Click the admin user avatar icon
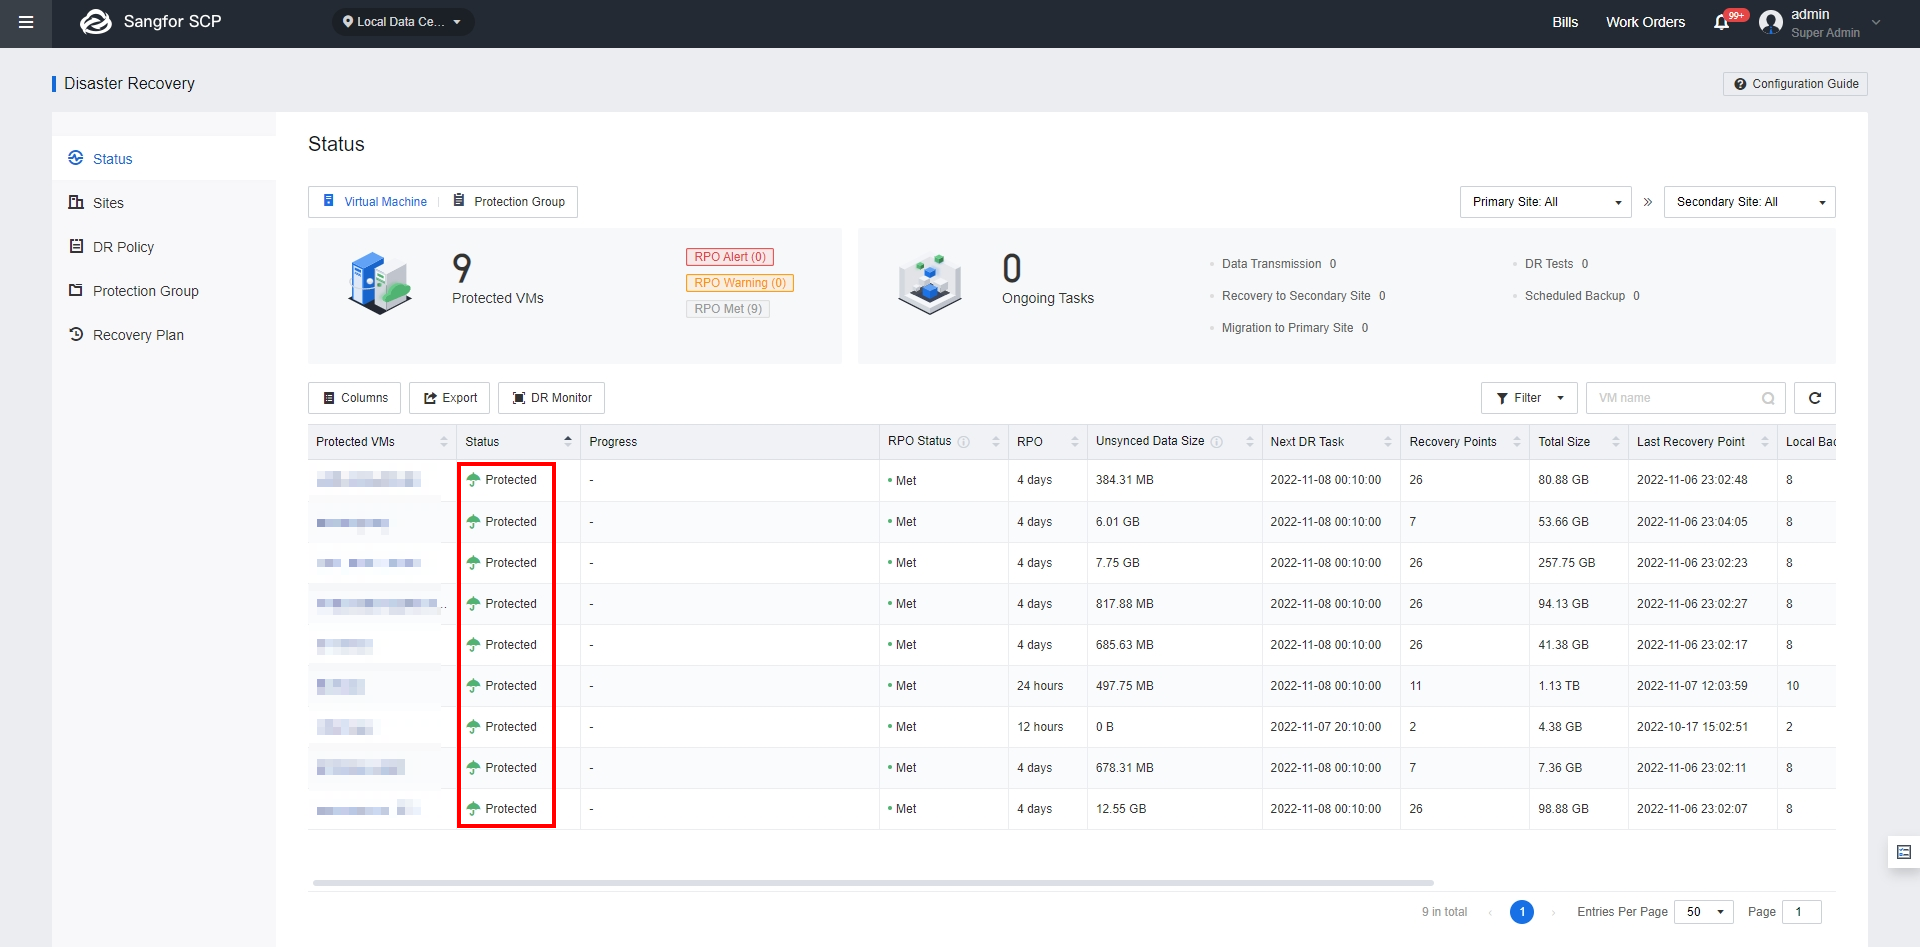 (x=1770, y=22)
